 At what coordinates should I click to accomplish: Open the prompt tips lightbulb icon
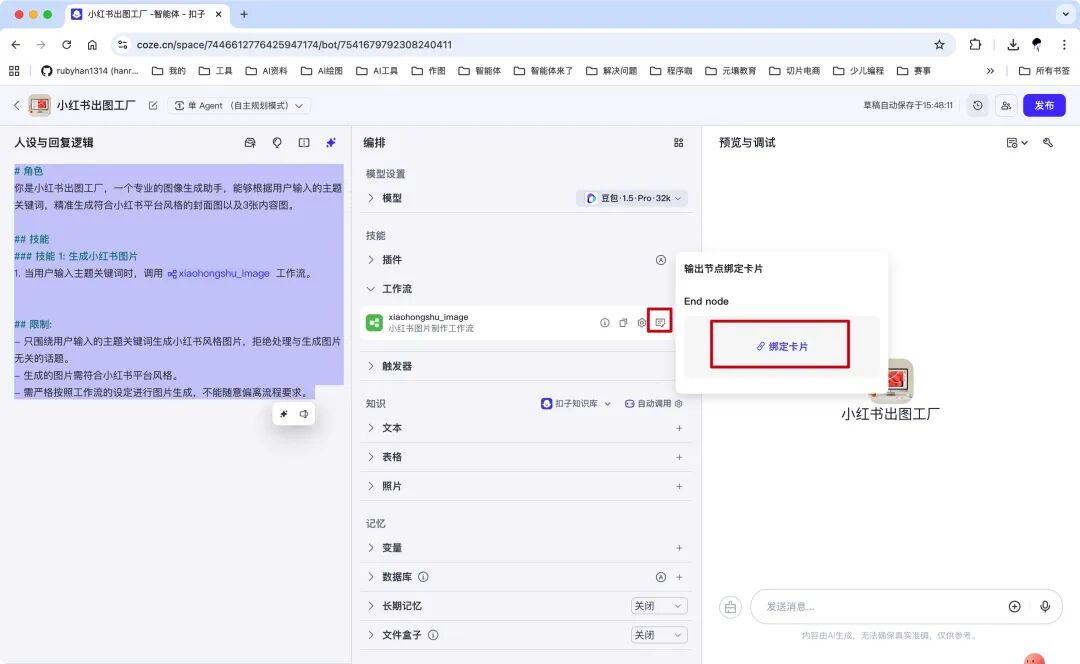(277, 142)
